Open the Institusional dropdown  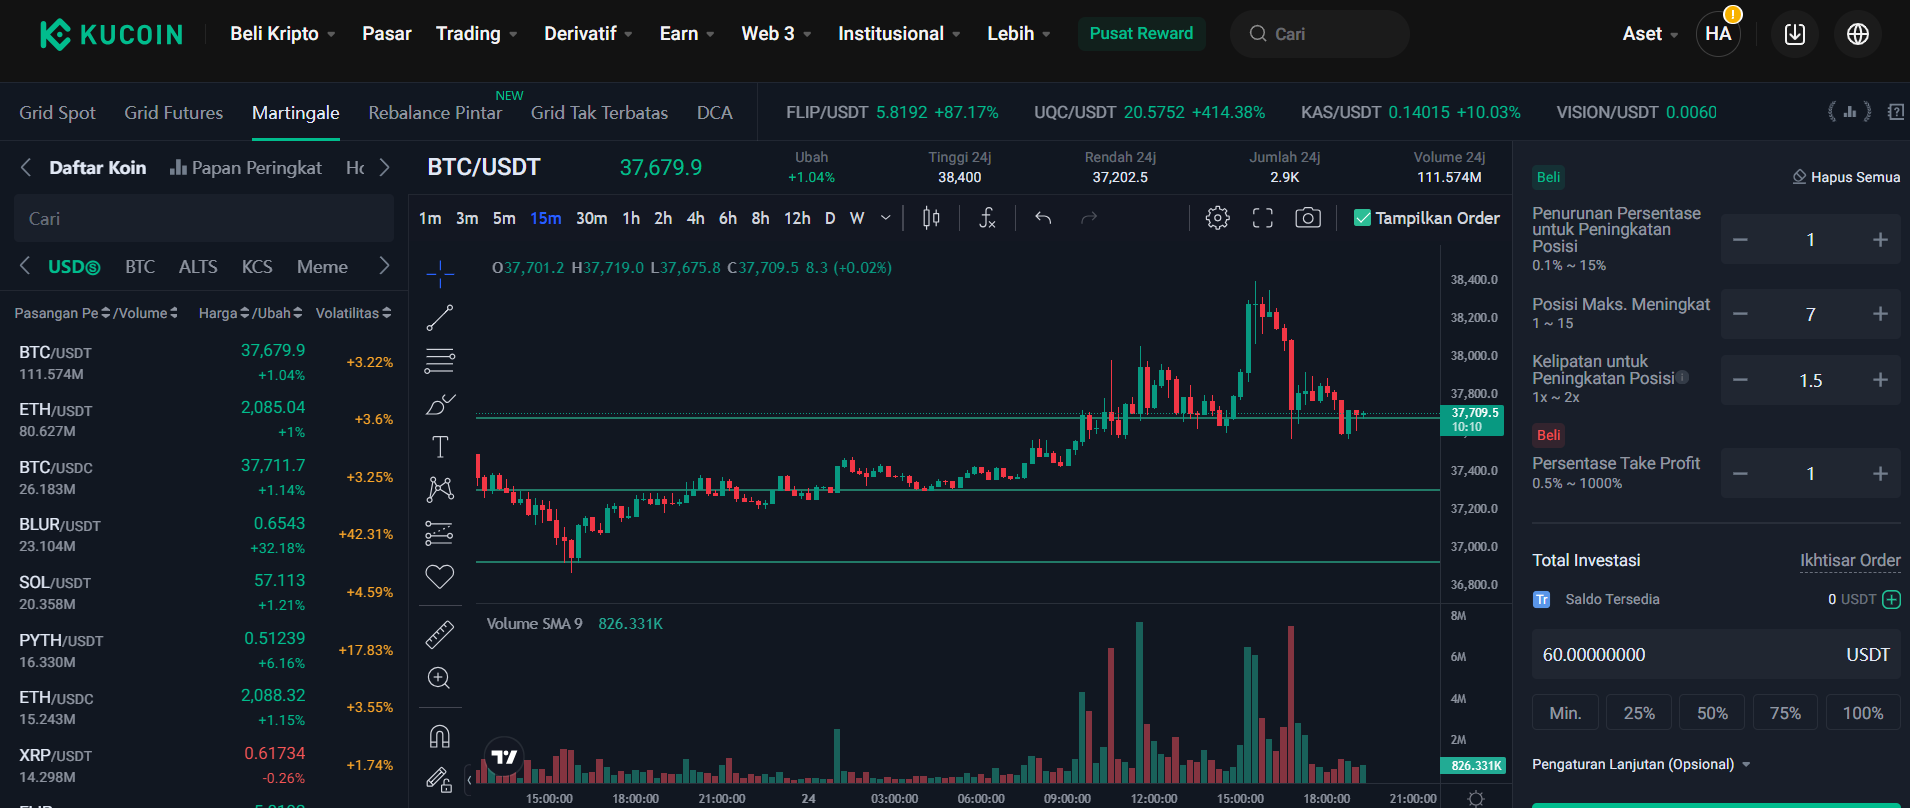[x=899, y=34]
